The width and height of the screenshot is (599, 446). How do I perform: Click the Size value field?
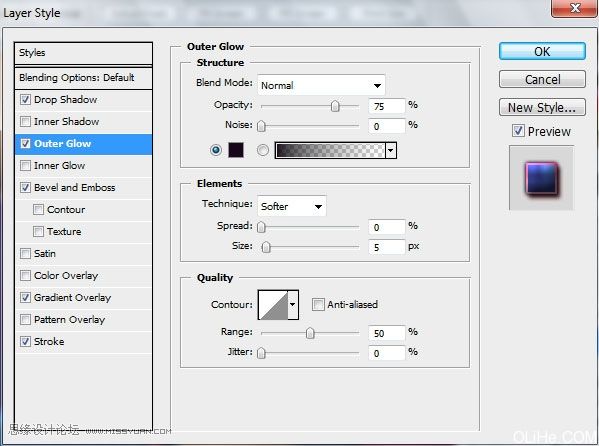(387, 247)
